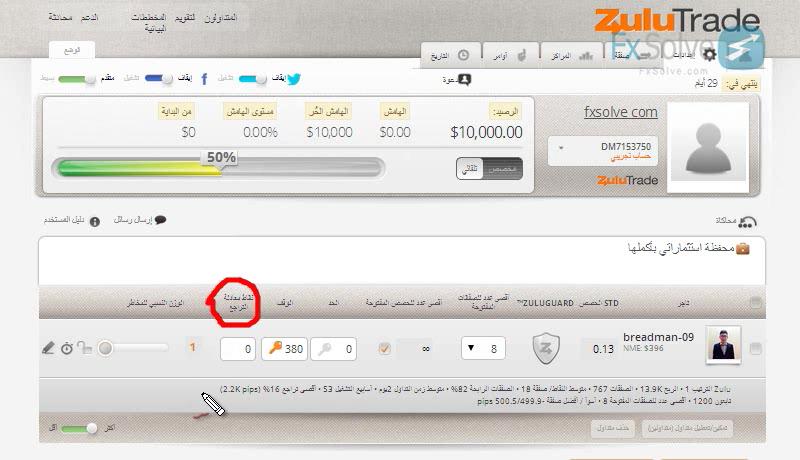Click the ZuluGuard shield icon for breadman-09
This screenshot has width=800, height=460.
[546, 348]
